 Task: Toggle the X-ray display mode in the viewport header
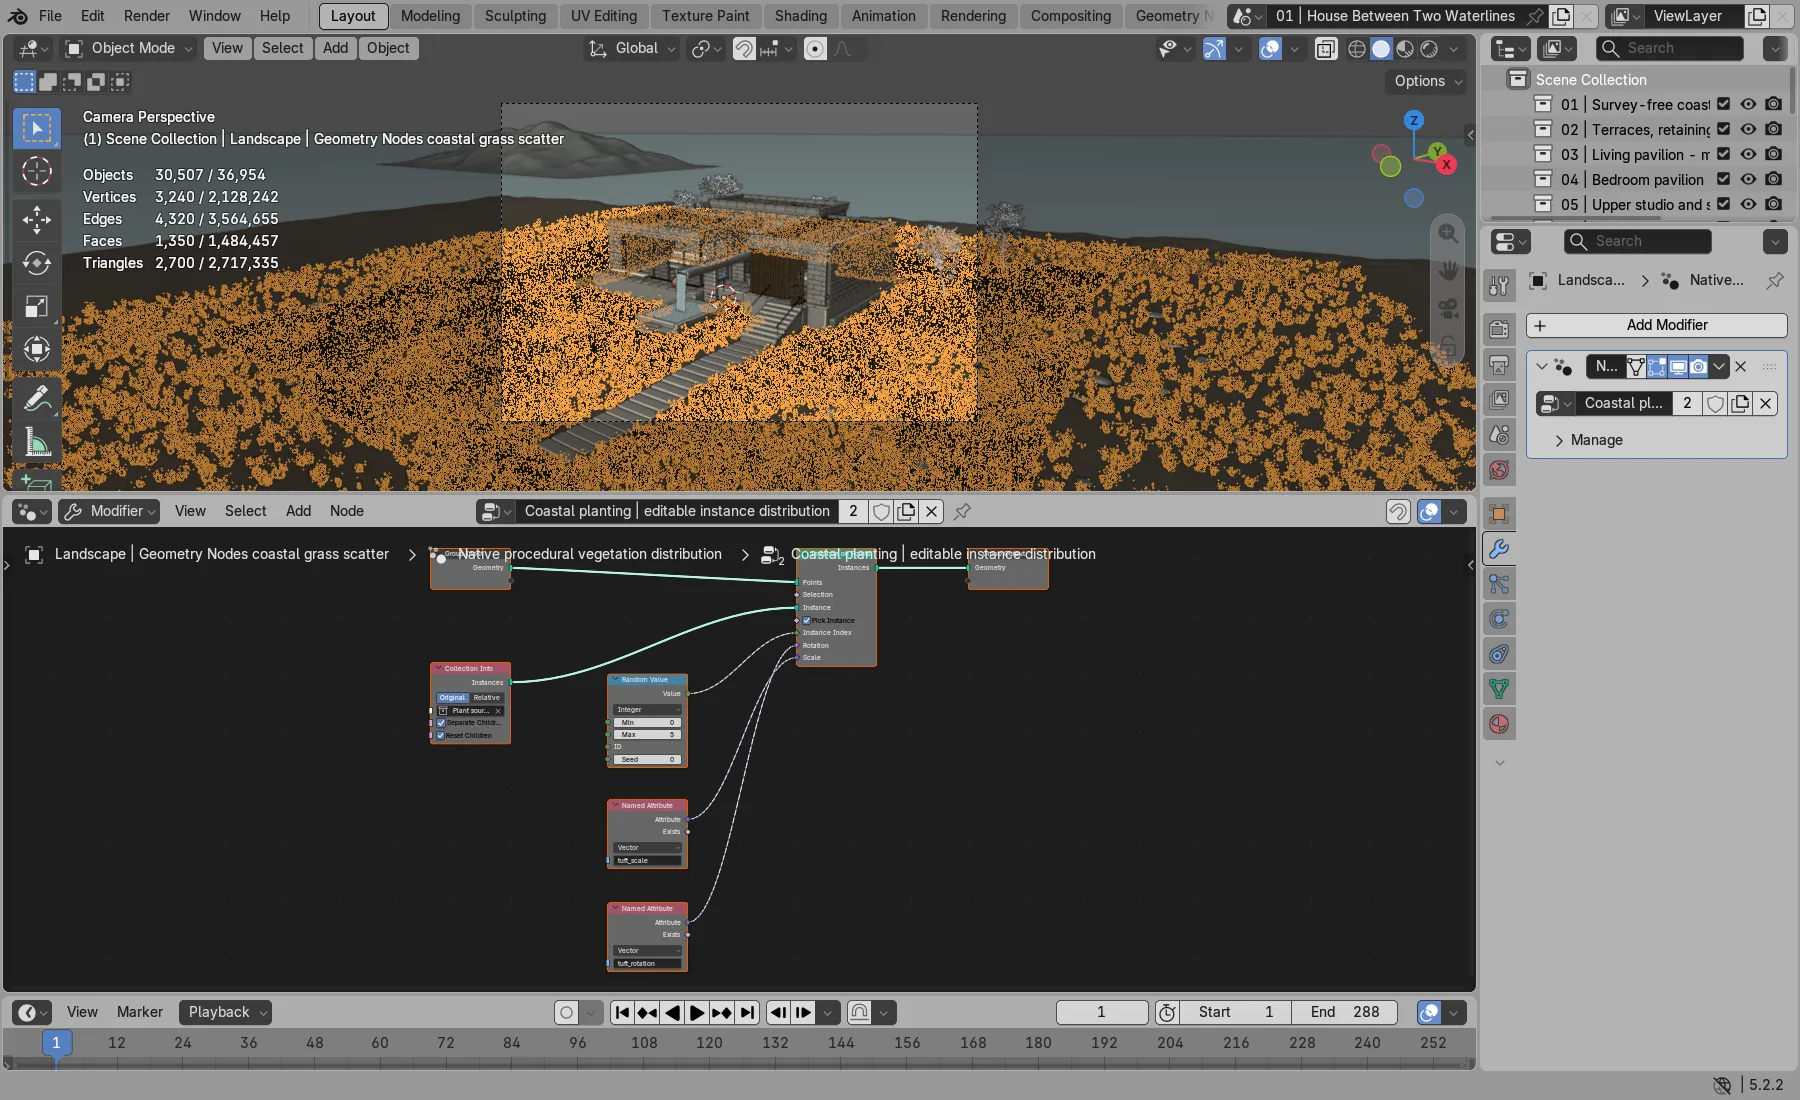[x=1326, y=48]
